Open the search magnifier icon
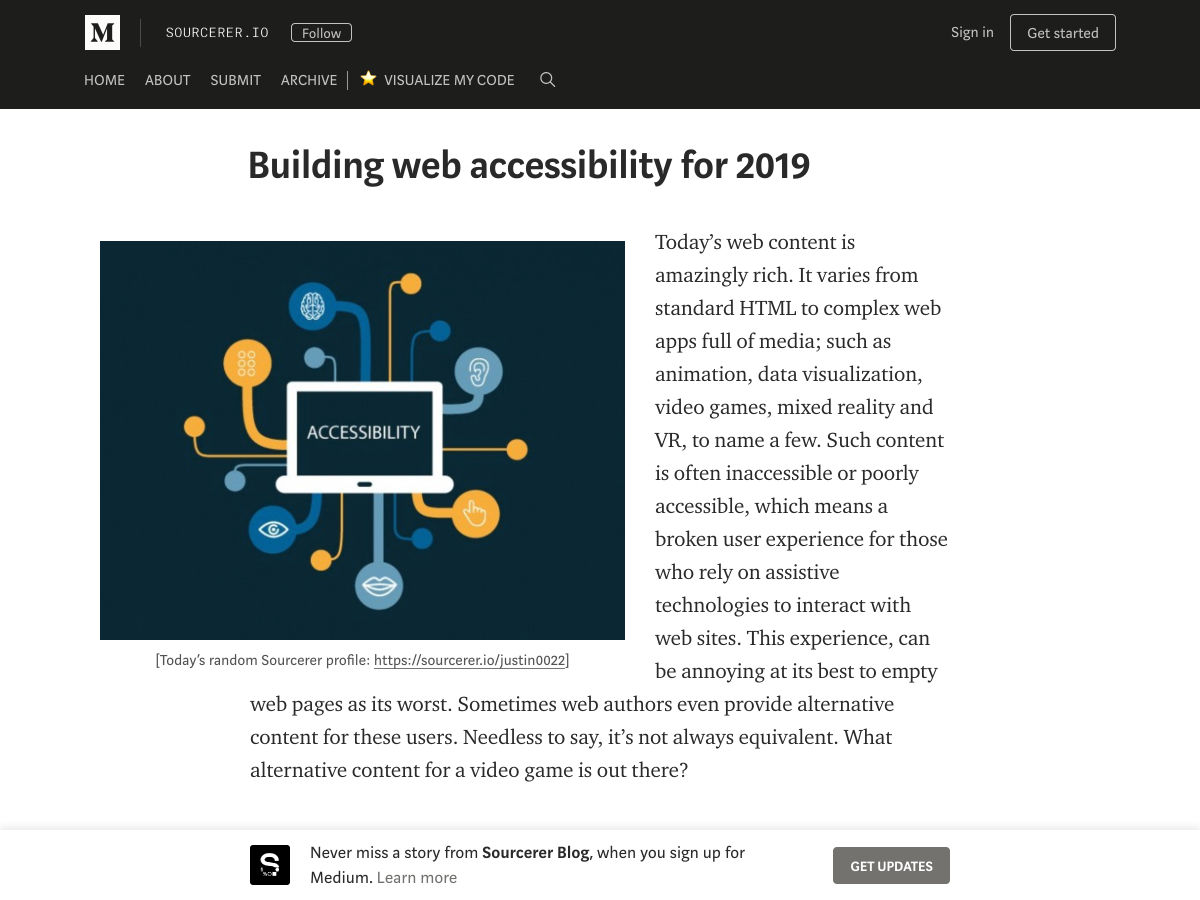 [x=547, y=80]
